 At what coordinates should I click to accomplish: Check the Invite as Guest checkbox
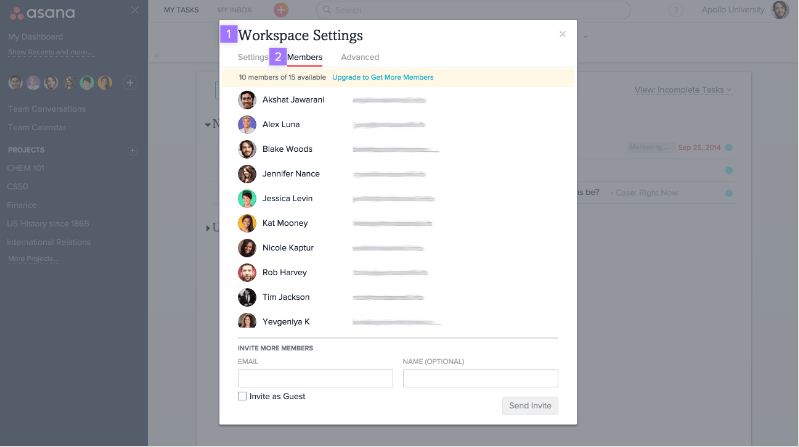pyautogui.click(x=242, y=396)
